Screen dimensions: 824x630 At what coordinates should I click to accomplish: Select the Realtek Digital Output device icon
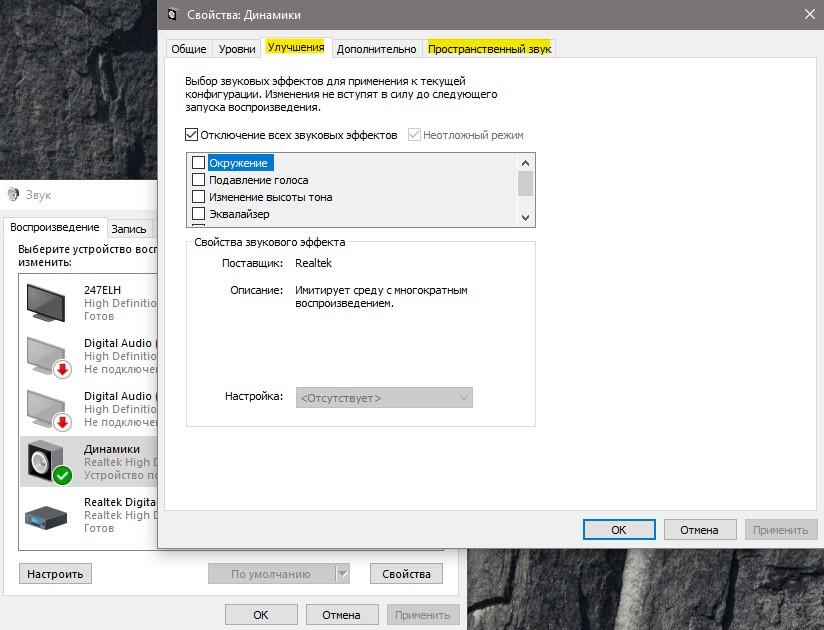point(46,518)
